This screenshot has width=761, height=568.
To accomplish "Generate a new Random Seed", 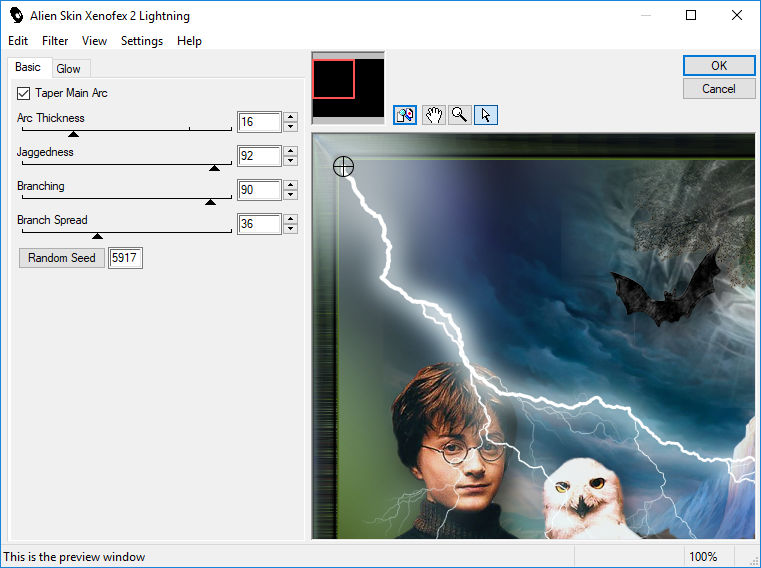I will 62,258.
